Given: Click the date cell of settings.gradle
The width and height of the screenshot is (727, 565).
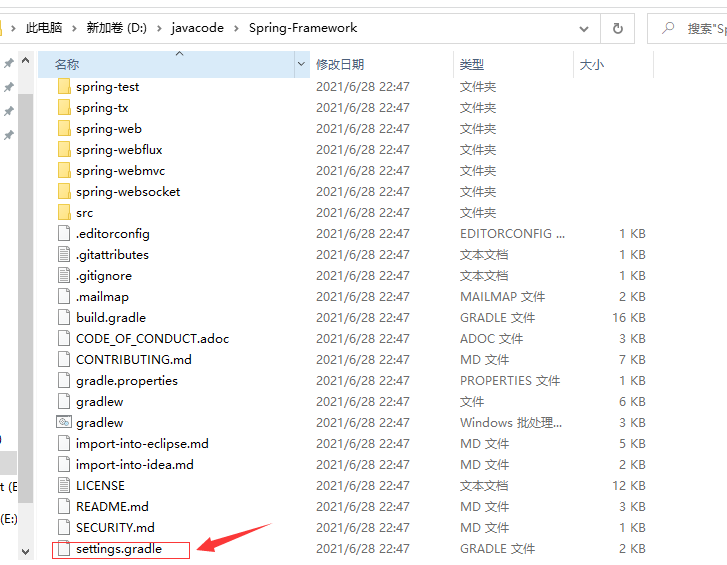Looking at the screenshot, I should [363, 549].
